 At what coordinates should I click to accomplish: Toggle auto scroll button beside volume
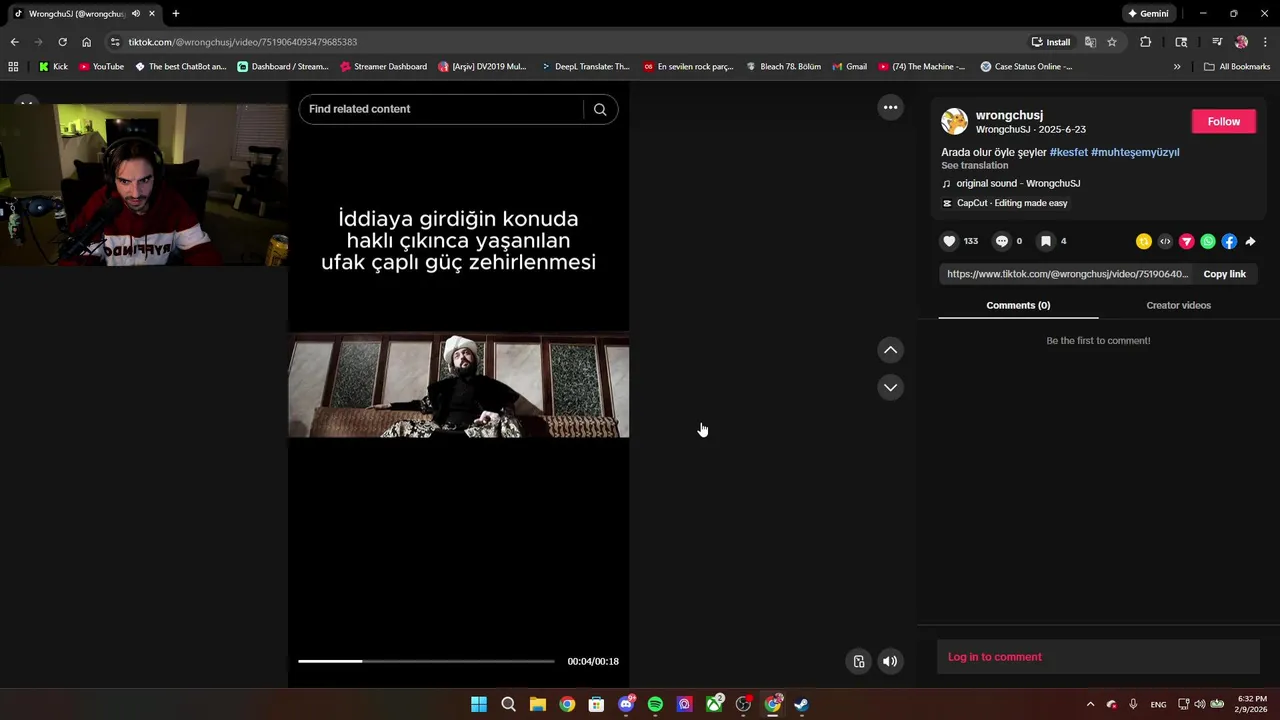click(858, 661)
